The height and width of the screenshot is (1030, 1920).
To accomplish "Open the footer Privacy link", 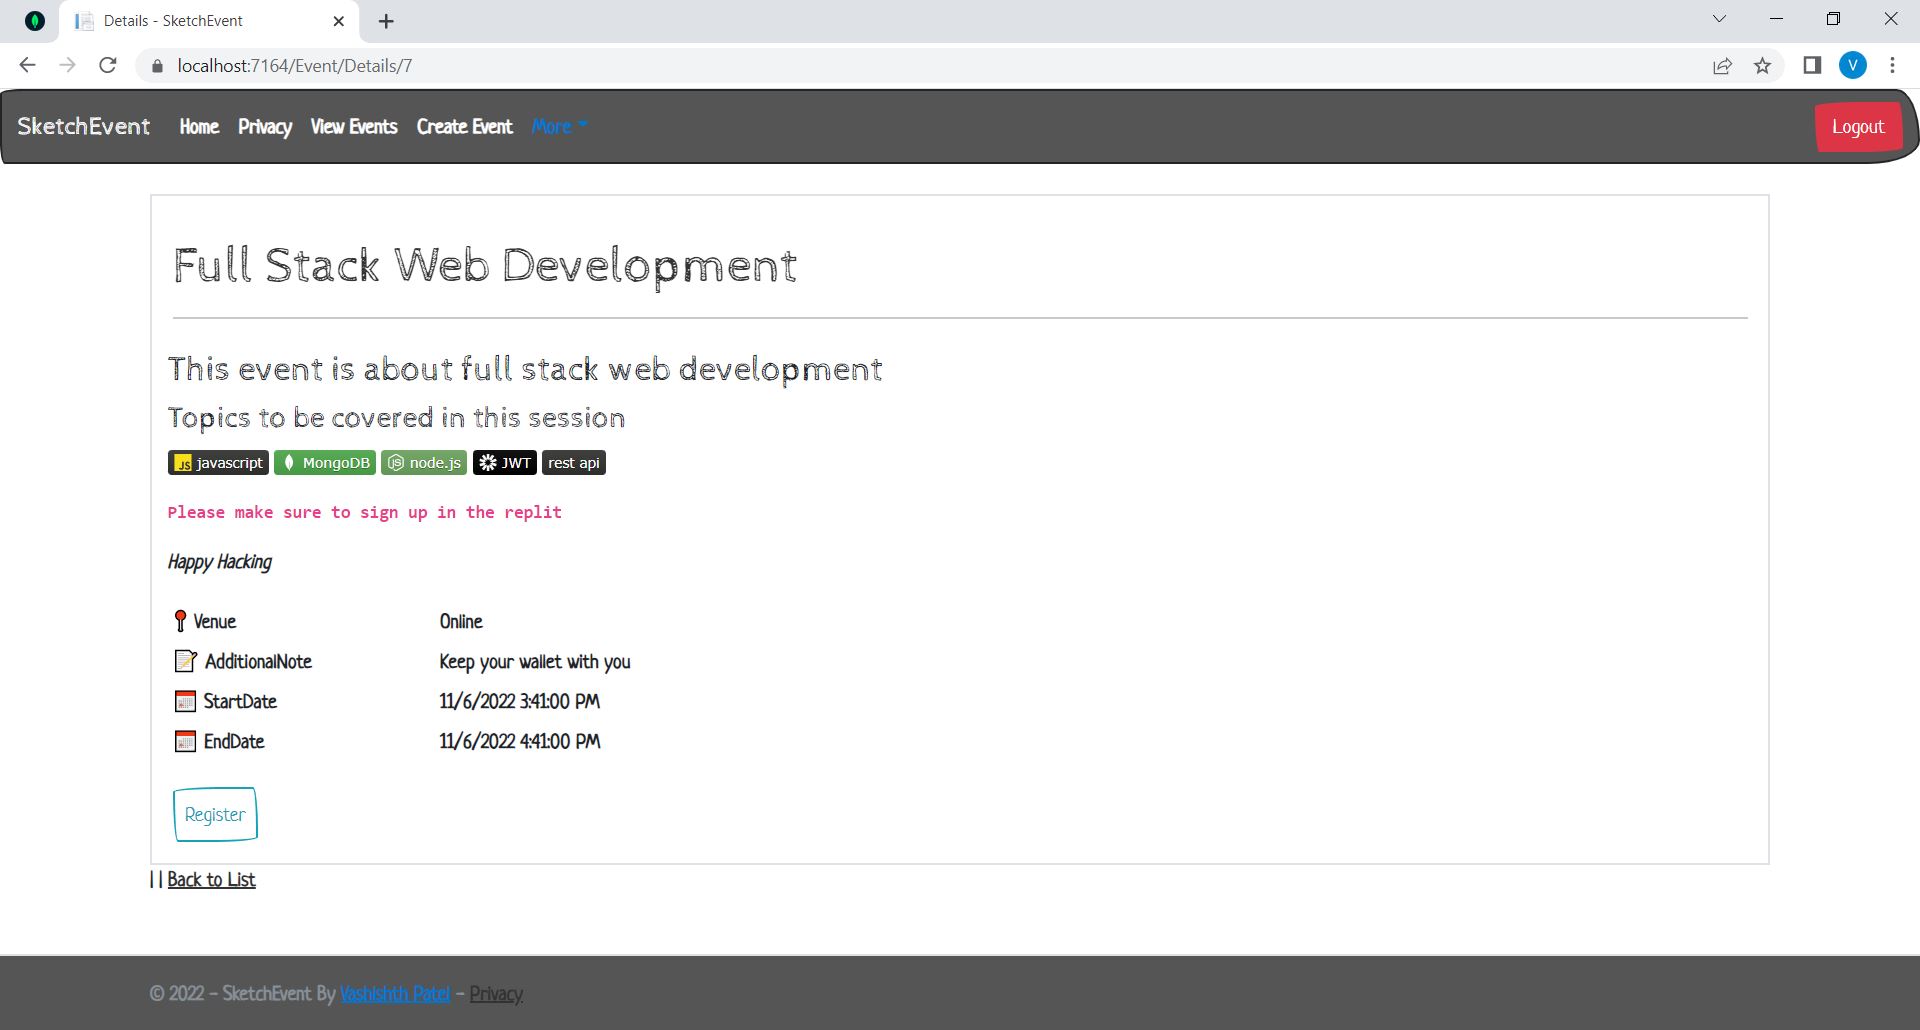I will (496, 994).
